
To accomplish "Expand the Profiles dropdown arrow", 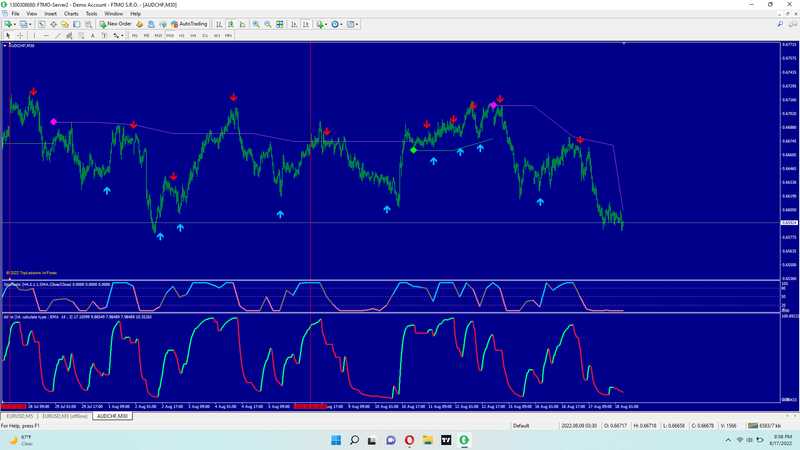I will click(30, 24).
